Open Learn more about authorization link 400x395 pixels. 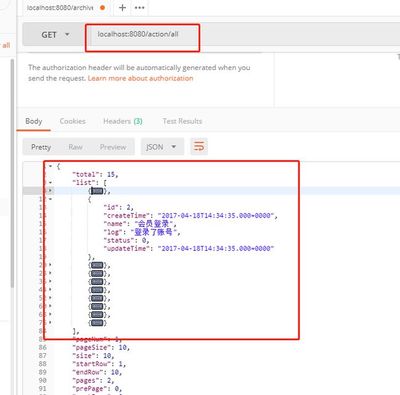click(x=140, y=78)
